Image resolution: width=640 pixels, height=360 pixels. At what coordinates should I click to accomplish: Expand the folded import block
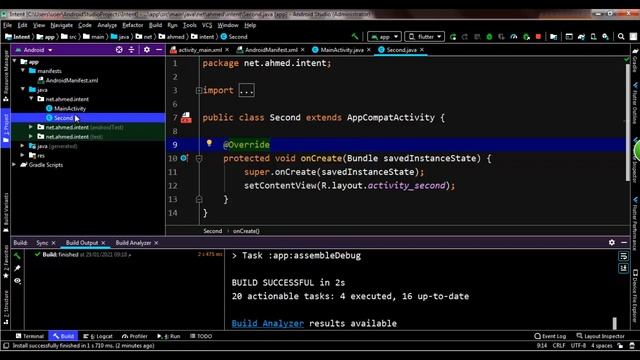click(247, 91)
